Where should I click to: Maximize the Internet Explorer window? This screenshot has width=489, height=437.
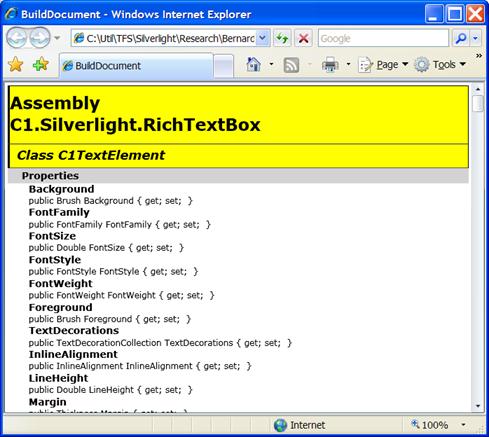pos(454,14)
